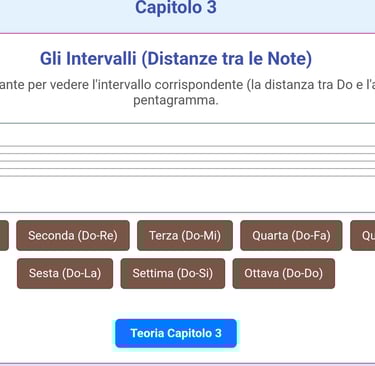
Task: Click the empty area below the staff lines
Action: pos(187,194)
